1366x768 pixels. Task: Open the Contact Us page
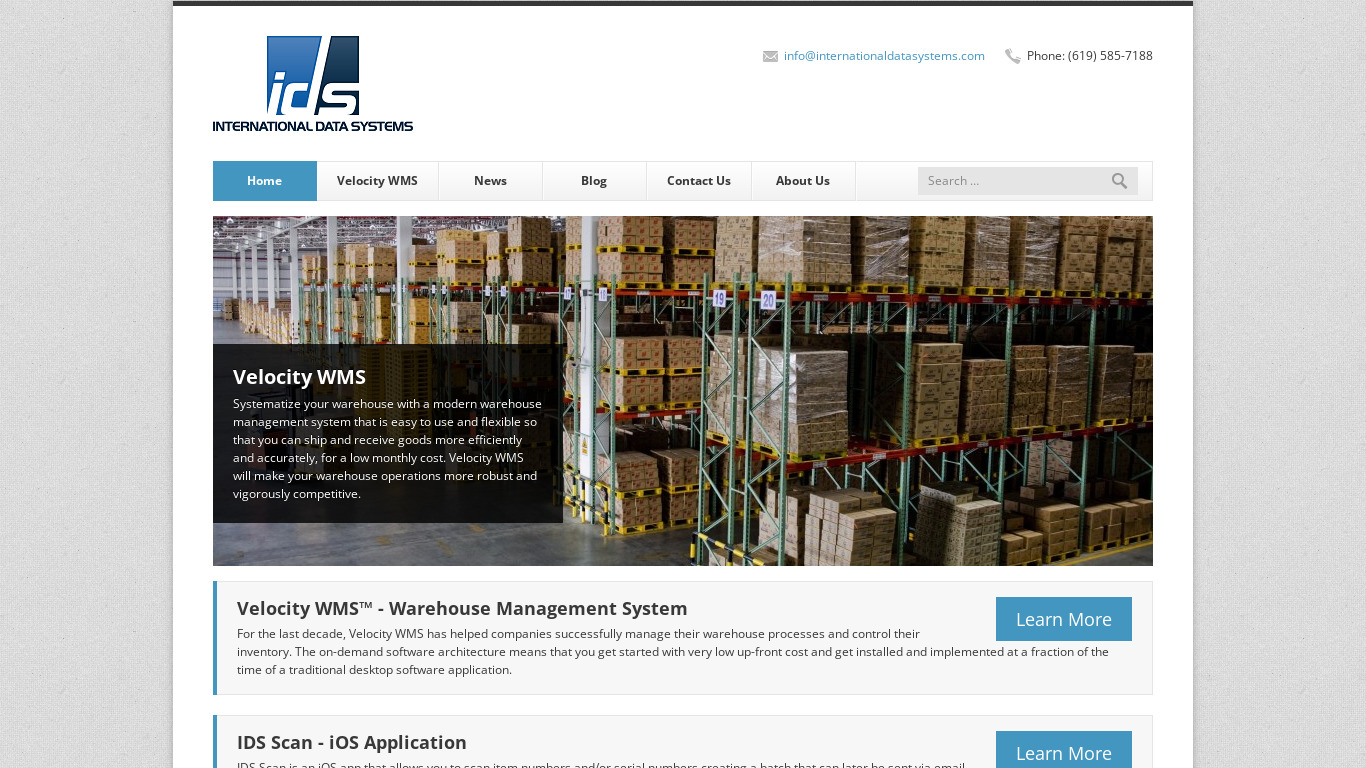click(699, 181)
